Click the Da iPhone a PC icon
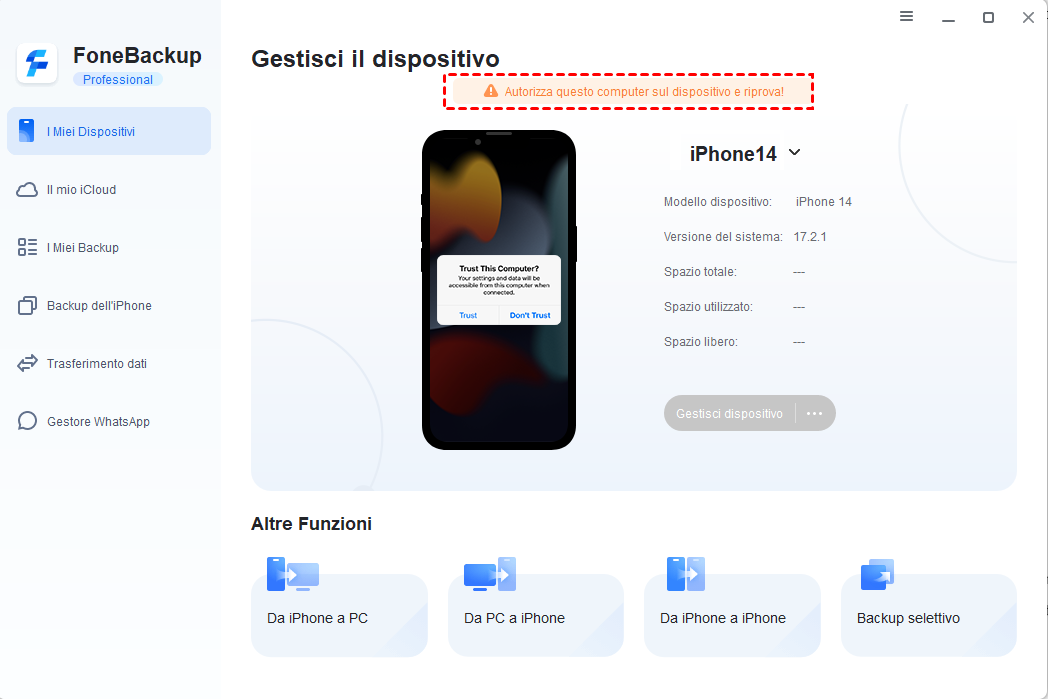 point(293,574)
